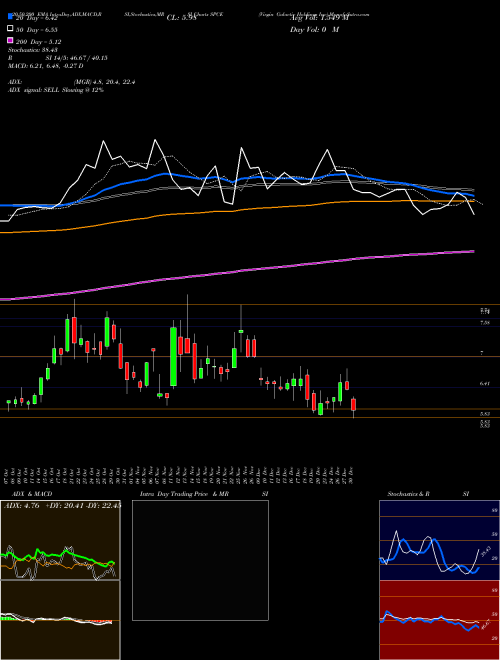This screenshot has width=500, height=660.
Task: Click the last red candlestick on the chart
Action: pos(354,405)
